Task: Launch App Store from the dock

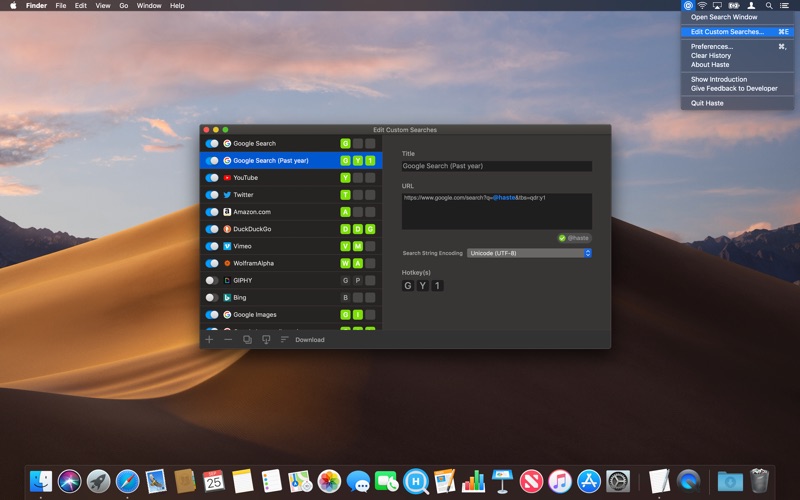Action: pyautogui.click(x=589, y=481)
